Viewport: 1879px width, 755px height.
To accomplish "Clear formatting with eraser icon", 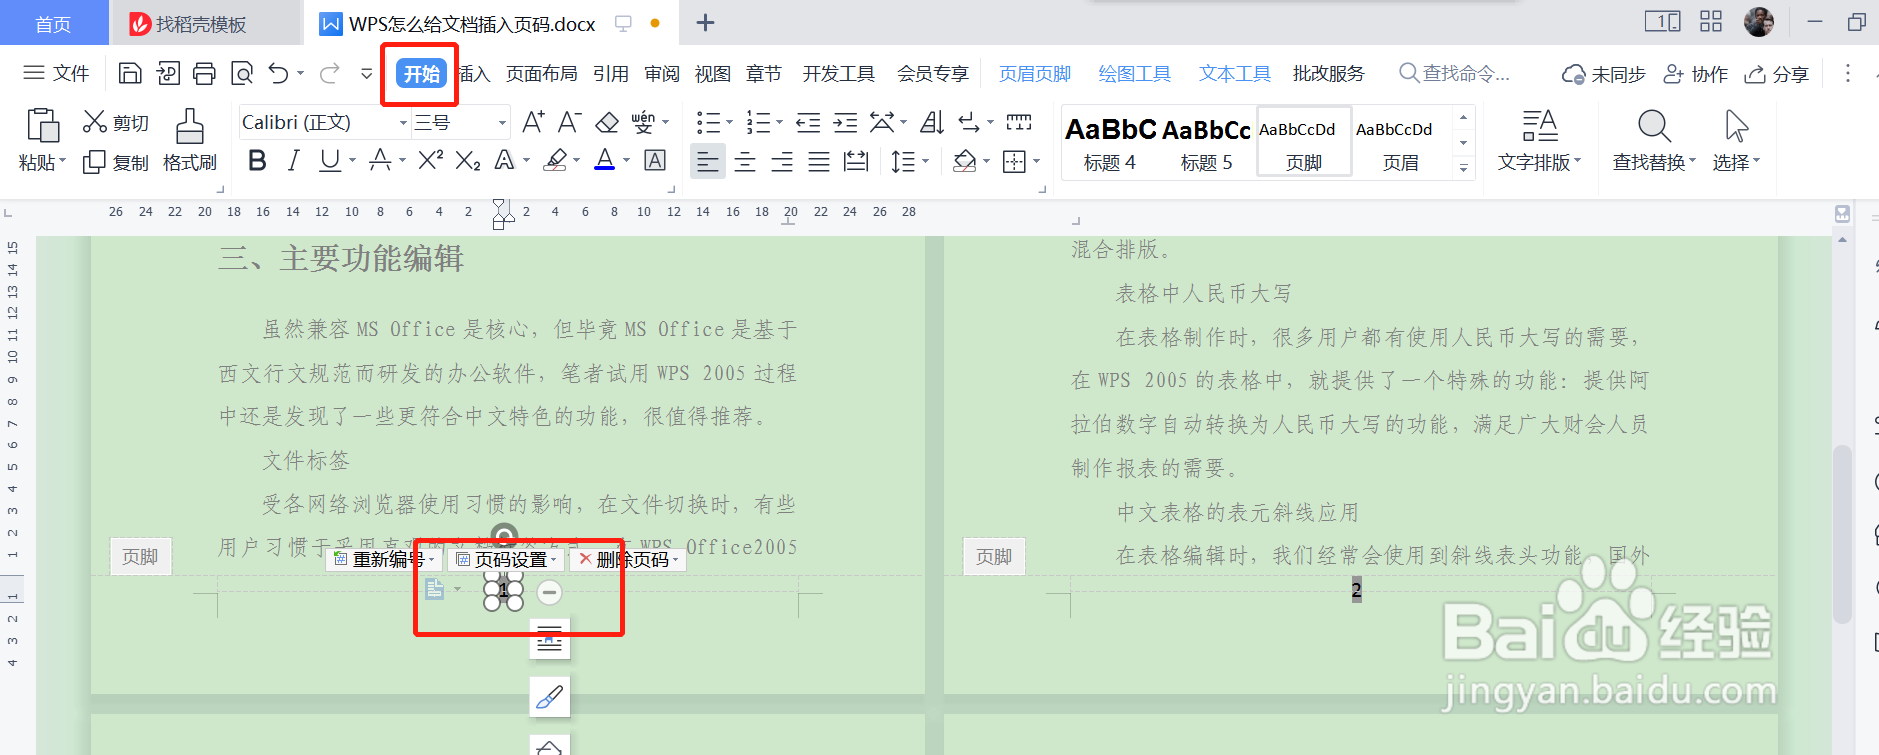I will point(607,122).
